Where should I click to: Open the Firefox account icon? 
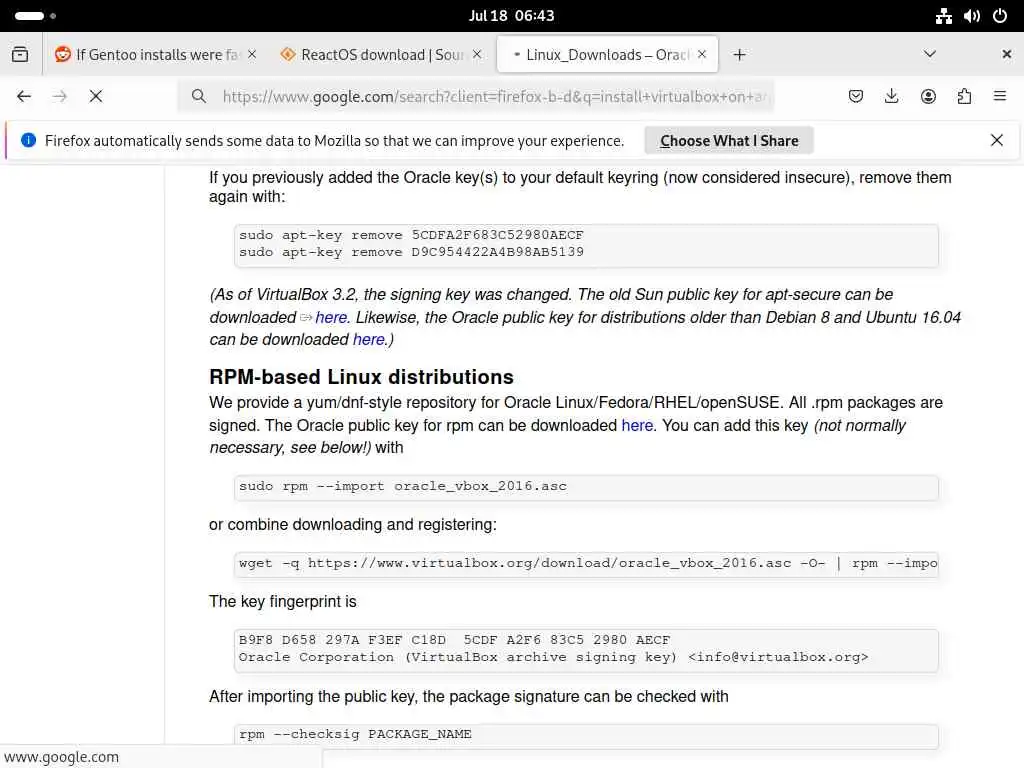click(928, 97)
